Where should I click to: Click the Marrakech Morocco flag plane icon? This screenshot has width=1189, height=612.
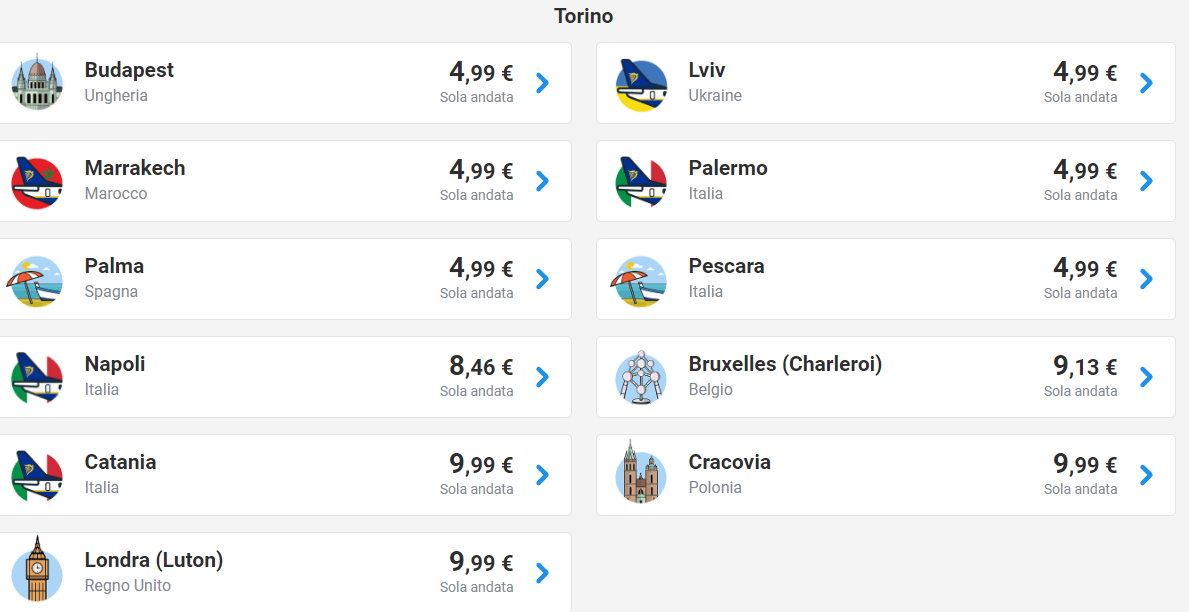(37, 182)
